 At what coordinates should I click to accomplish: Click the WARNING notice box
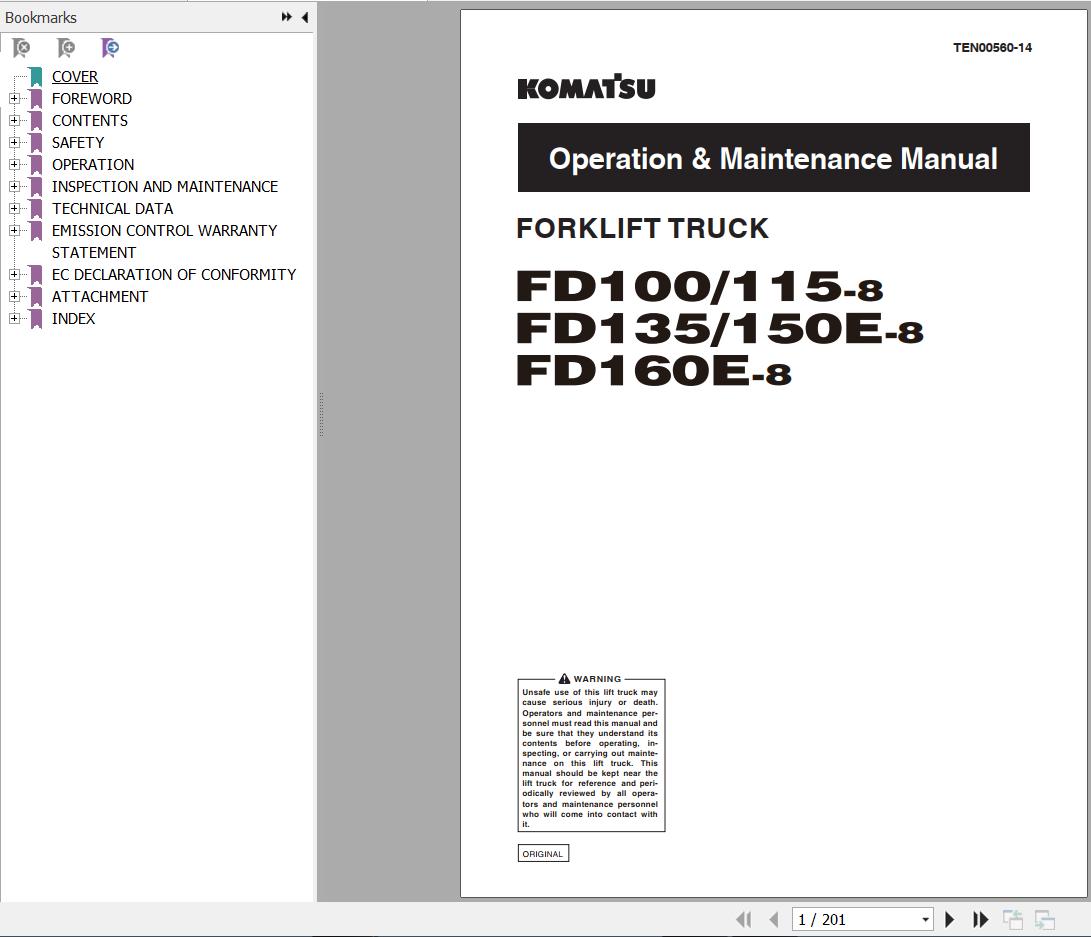[x=591, y=753]
